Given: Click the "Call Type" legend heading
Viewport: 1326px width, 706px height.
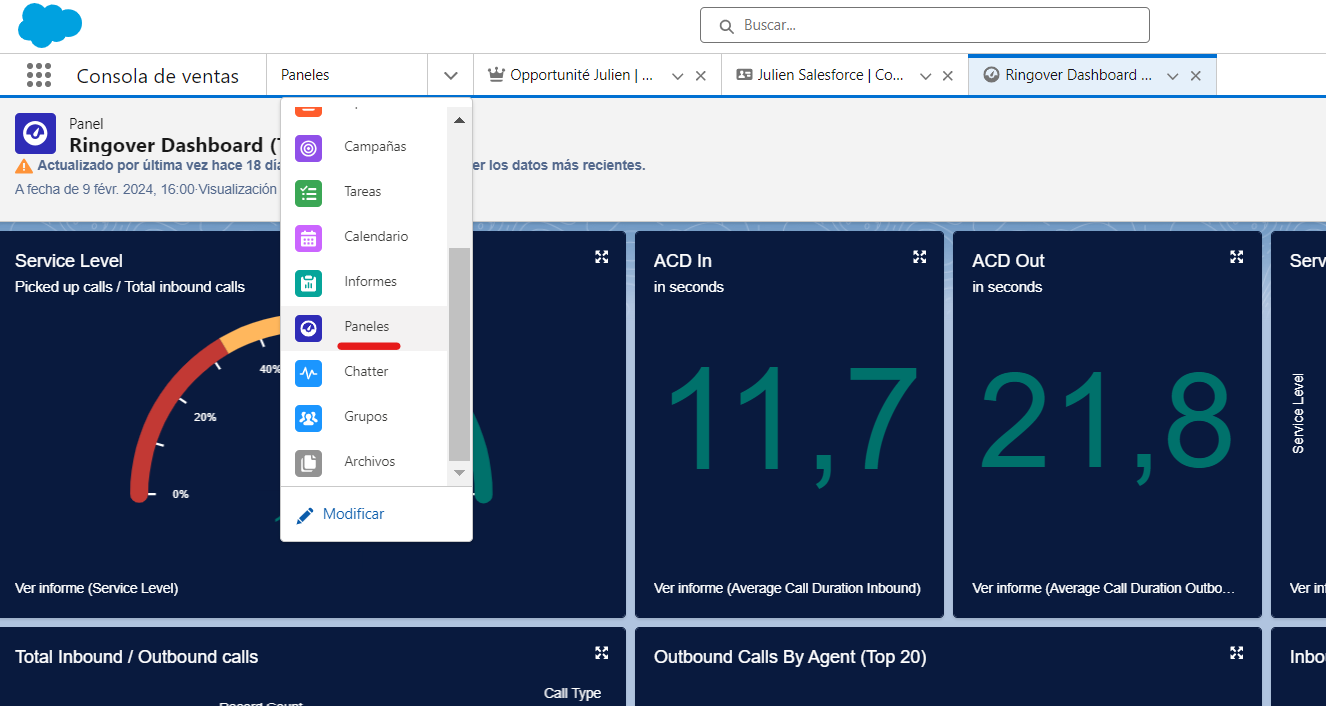Looking at the screenshot, I should pyautogui.click(x=572, y=693).
